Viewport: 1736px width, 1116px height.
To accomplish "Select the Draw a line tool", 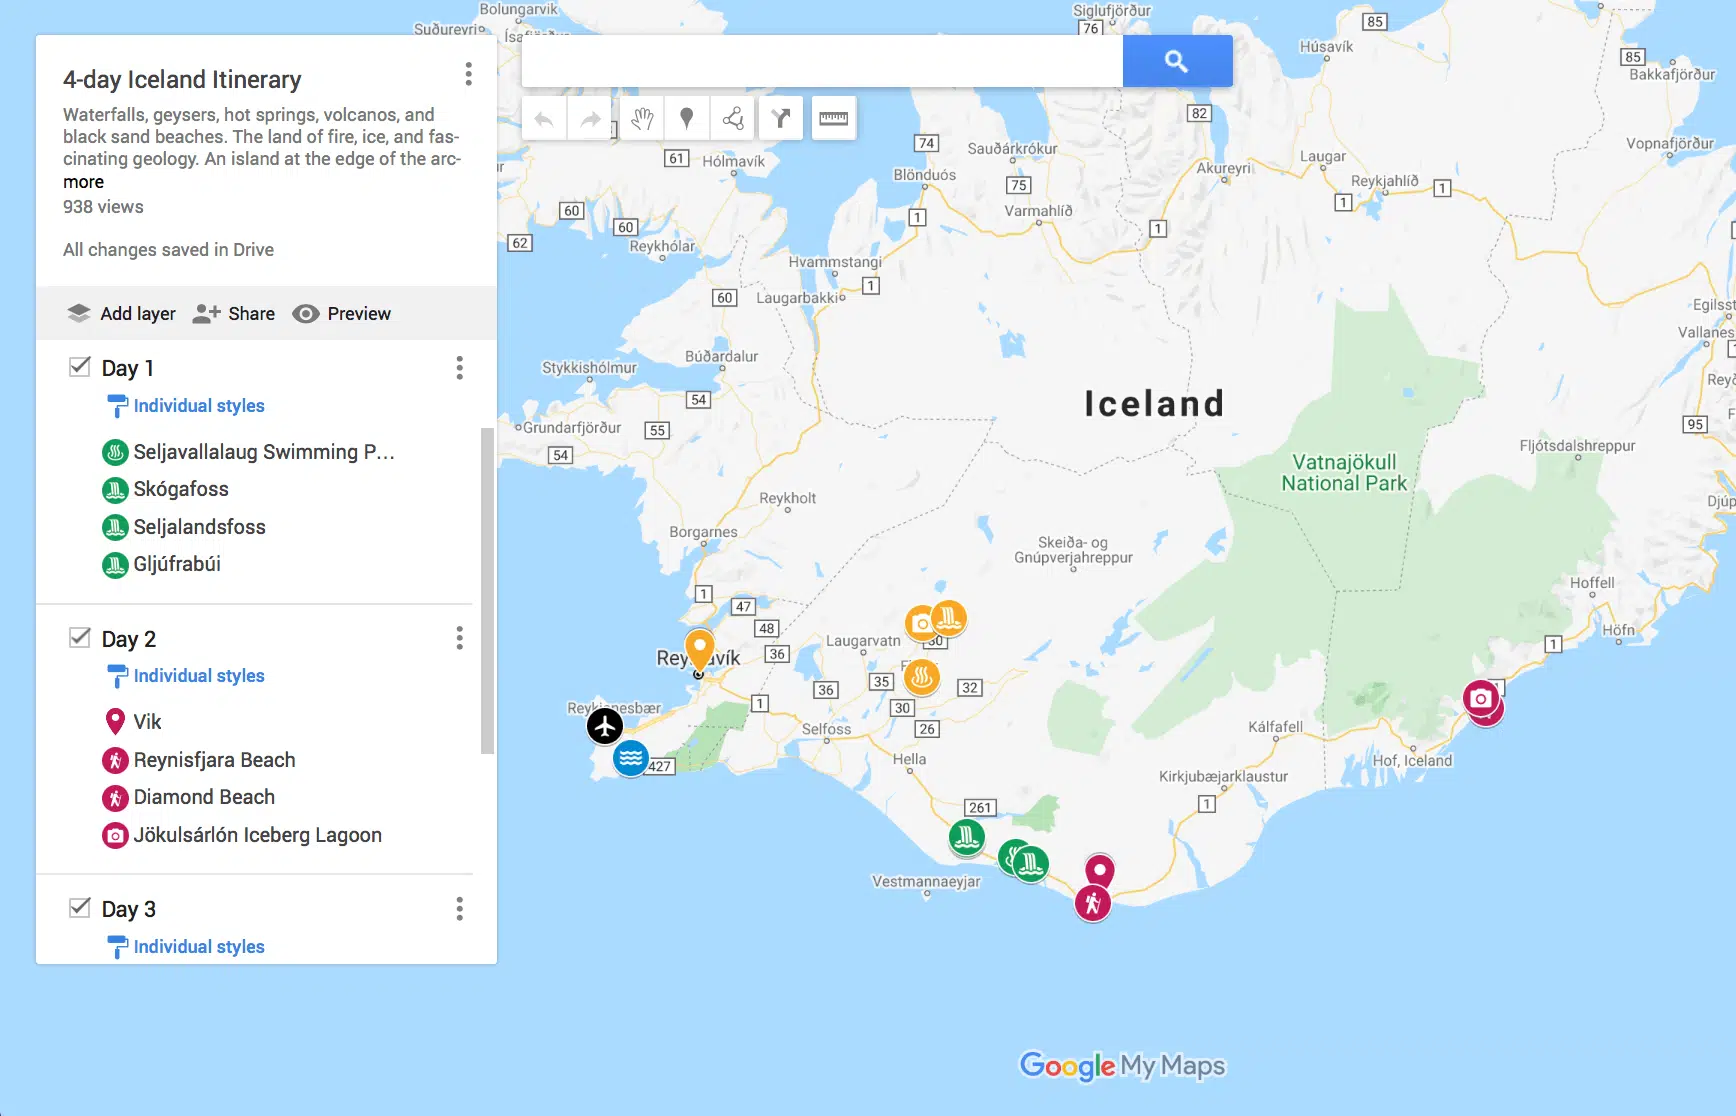I will click(733, 119).
